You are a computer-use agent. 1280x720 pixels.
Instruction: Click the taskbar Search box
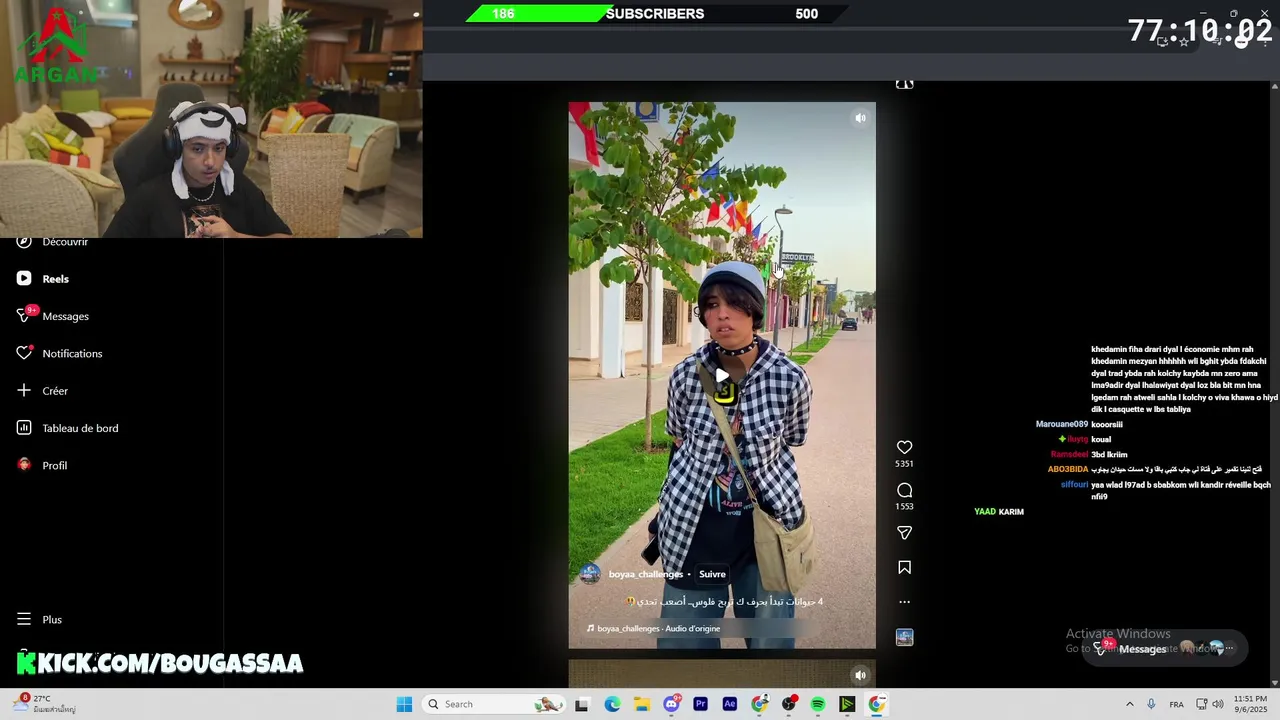pos(495,704)
